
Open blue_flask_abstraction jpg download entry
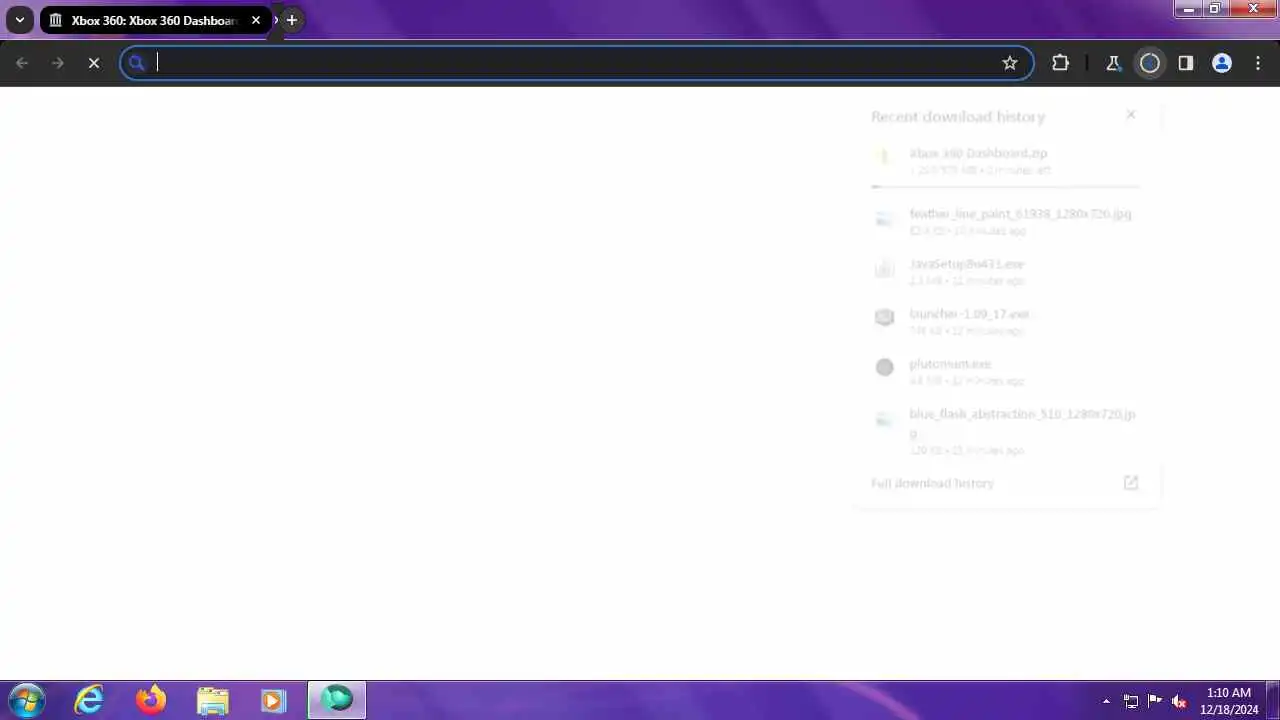pos(1006,430)
